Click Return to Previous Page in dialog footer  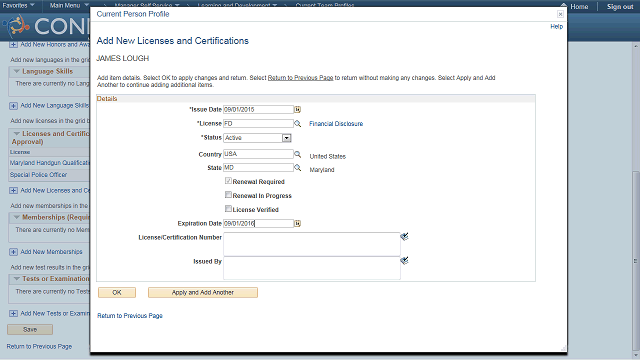tap(130, 316)
